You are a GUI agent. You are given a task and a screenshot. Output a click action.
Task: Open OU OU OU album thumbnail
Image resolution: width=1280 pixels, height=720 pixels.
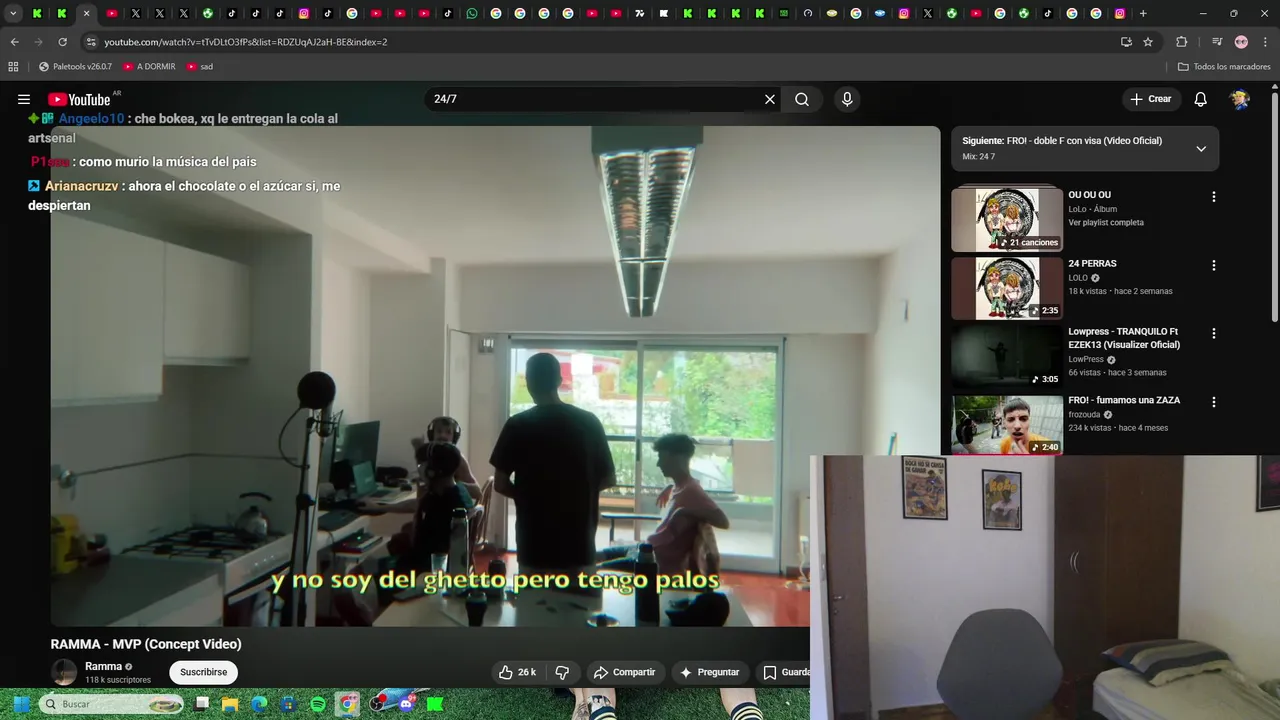pos(1007,218)
